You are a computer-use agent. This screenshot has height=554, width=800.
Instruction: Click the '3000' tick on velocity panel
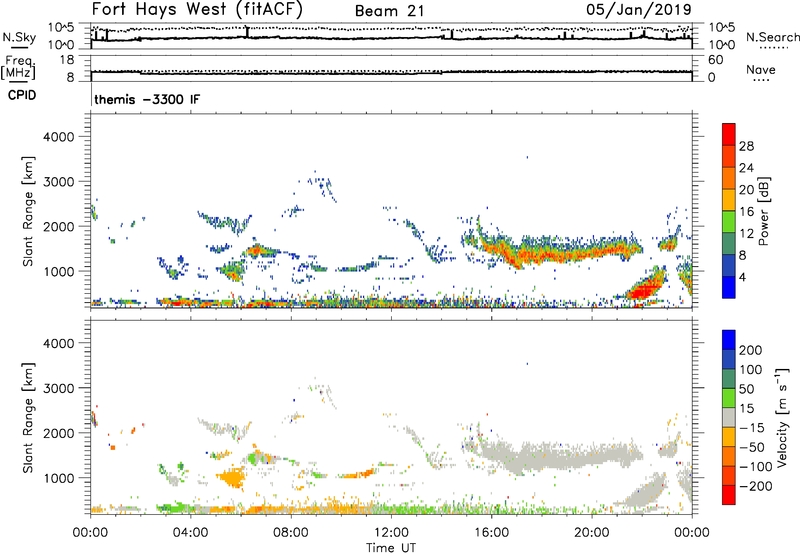(58, 388)
